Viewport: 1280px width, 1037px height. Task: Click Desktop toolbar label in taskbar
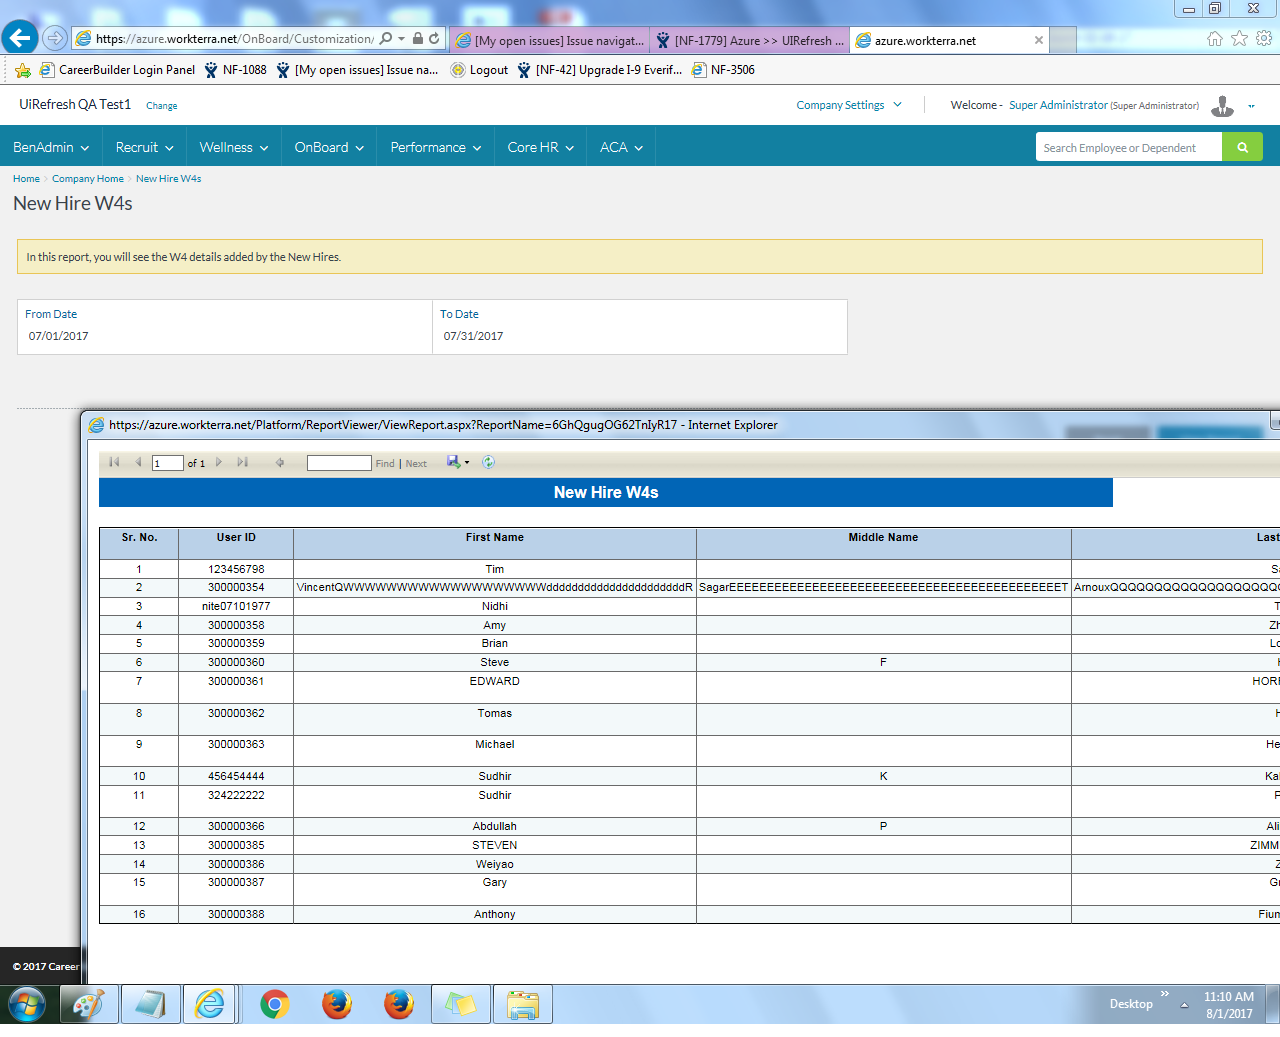[x=1131, y=1004]
